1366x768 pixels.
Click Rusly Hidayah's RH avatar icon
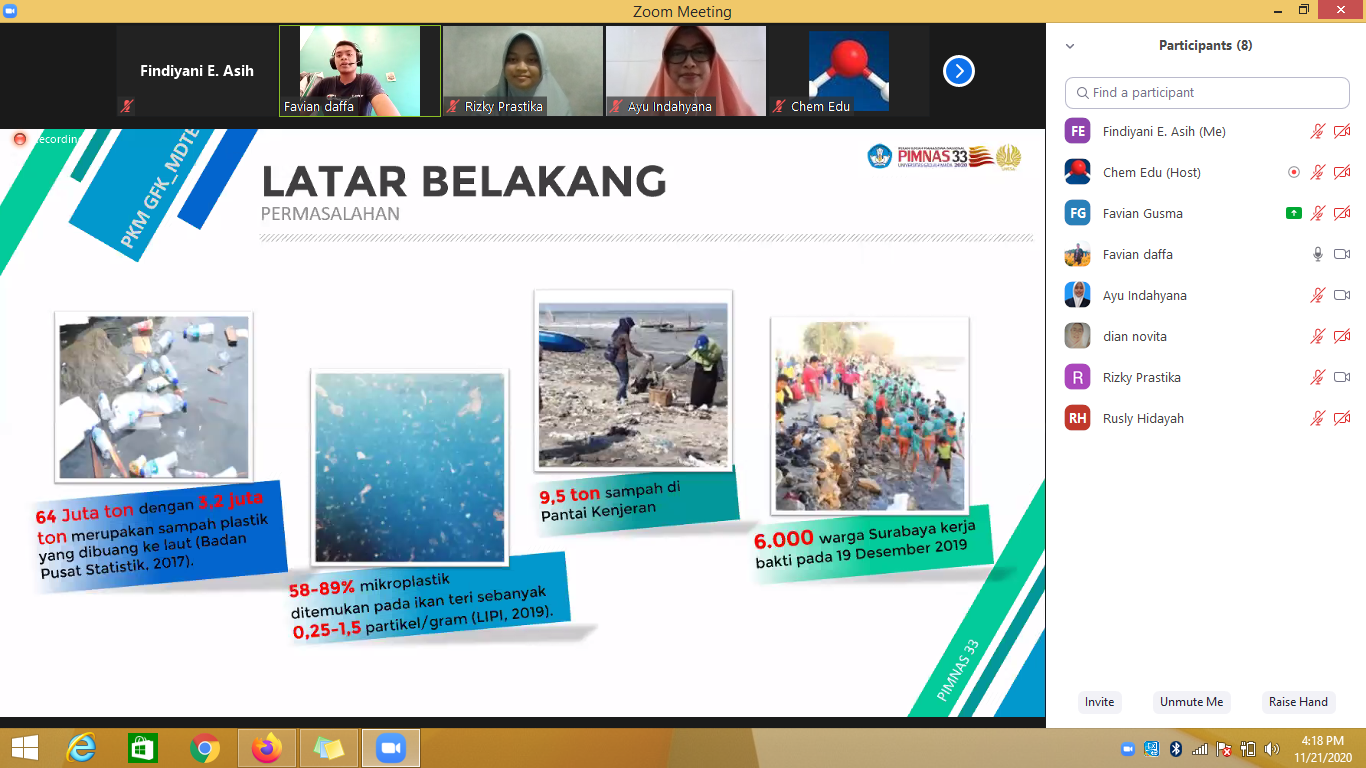pyautogui.click(x=1077, y=418)
